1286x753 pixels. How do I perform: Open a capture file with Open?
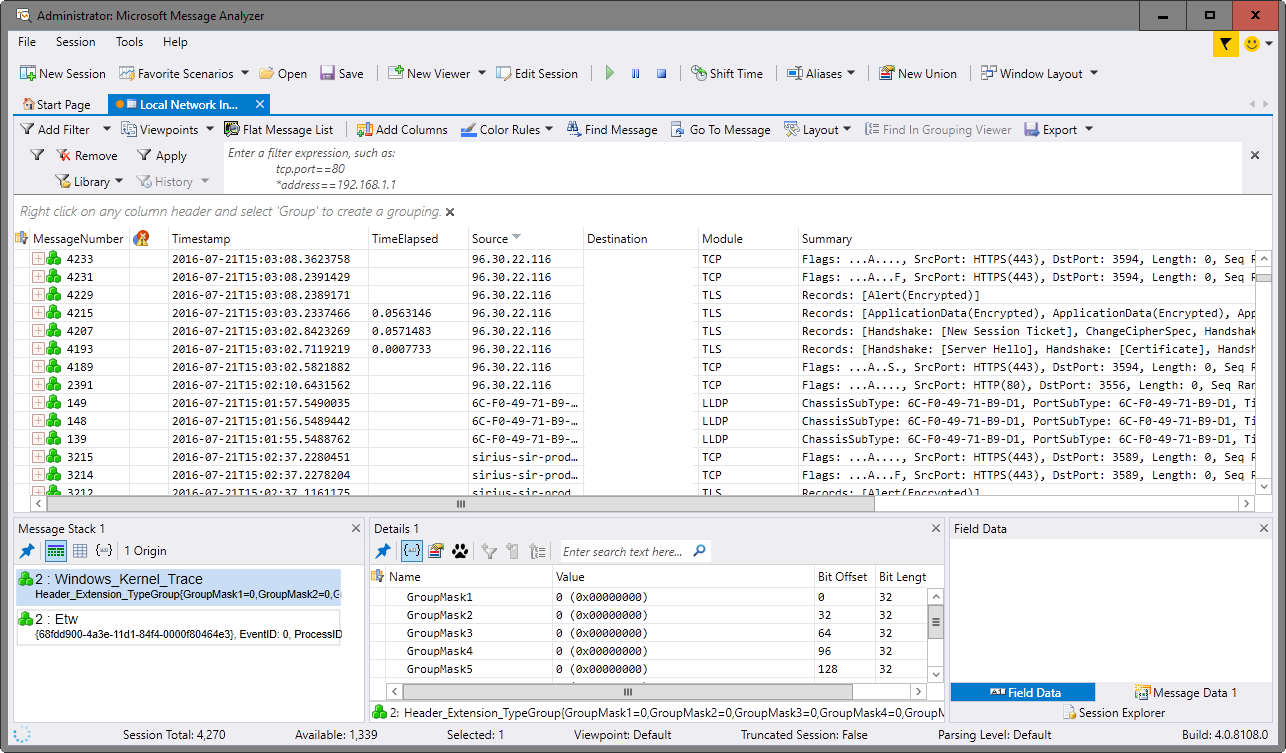click(x=282, y=73)
